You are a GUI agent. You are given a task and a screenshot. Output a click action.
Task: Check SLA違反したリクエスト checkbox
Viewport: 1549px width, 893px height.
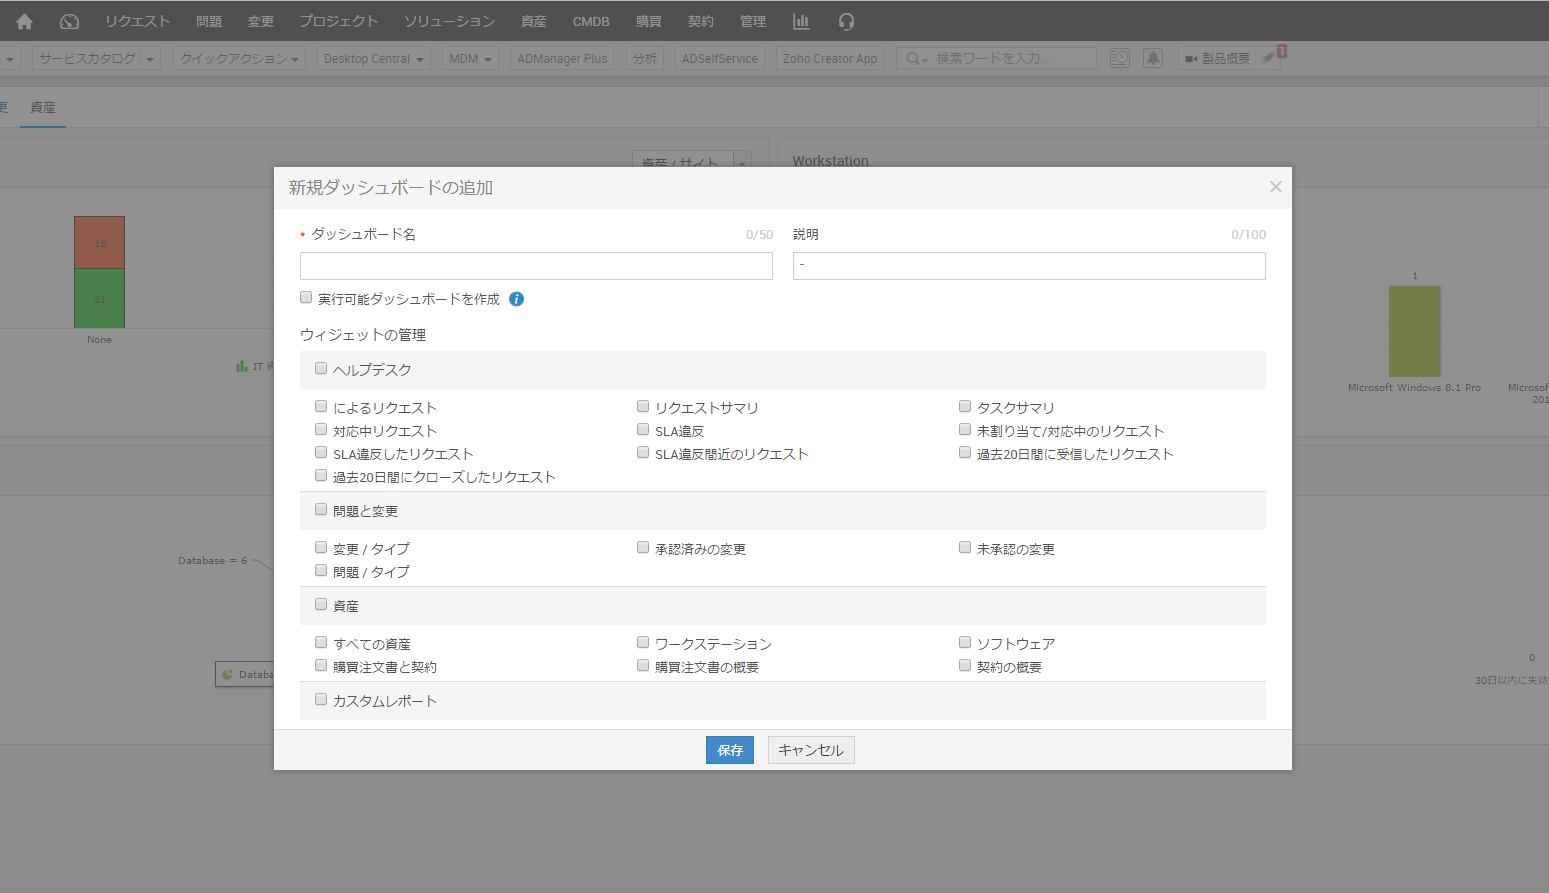[x=321, y=453]
